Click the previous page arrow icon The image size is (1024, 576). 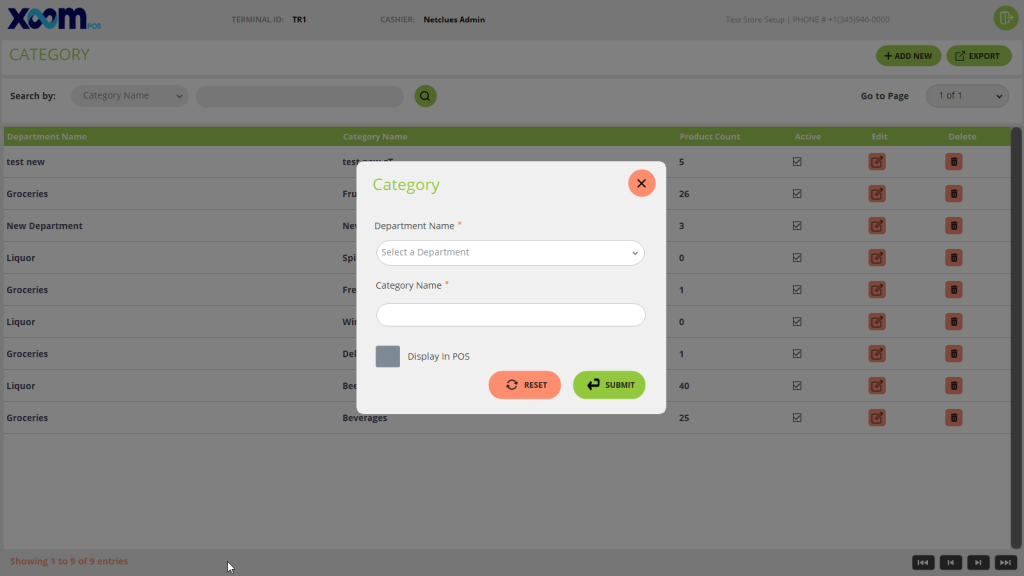(x=950, y=562)
